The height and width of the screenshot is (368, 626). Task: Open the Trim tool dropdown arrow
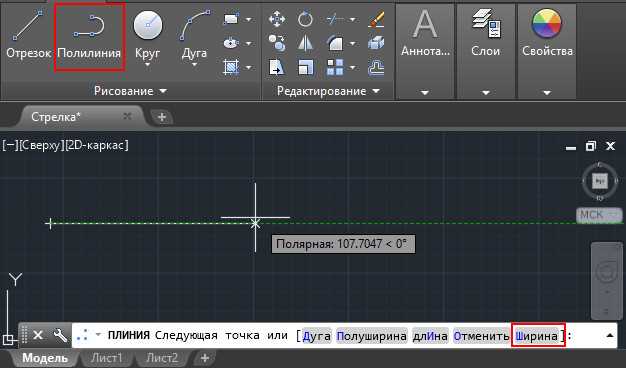[x=352, y=19]
